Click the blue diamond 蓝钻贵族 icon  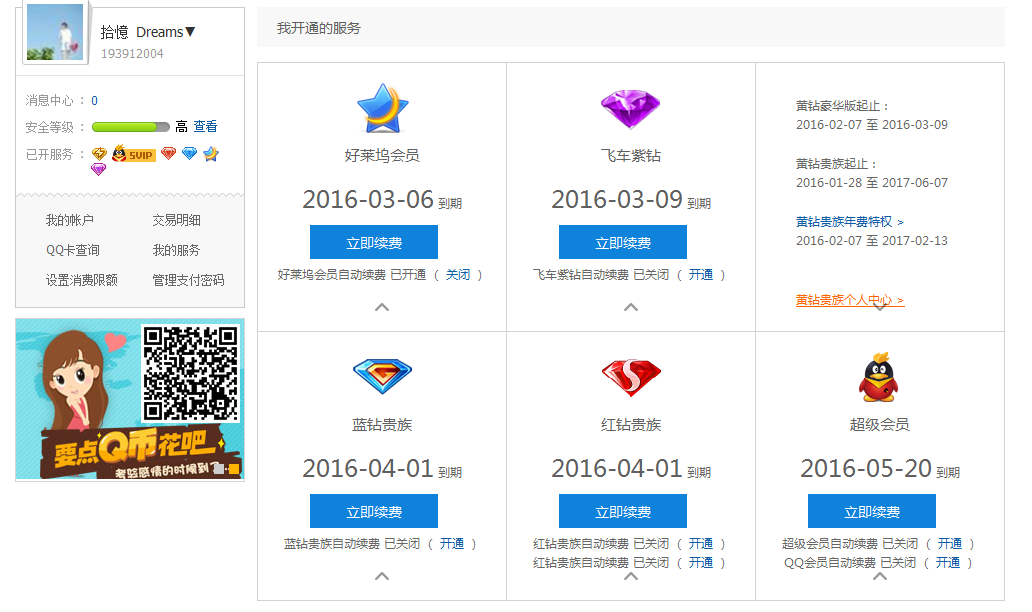382,376
